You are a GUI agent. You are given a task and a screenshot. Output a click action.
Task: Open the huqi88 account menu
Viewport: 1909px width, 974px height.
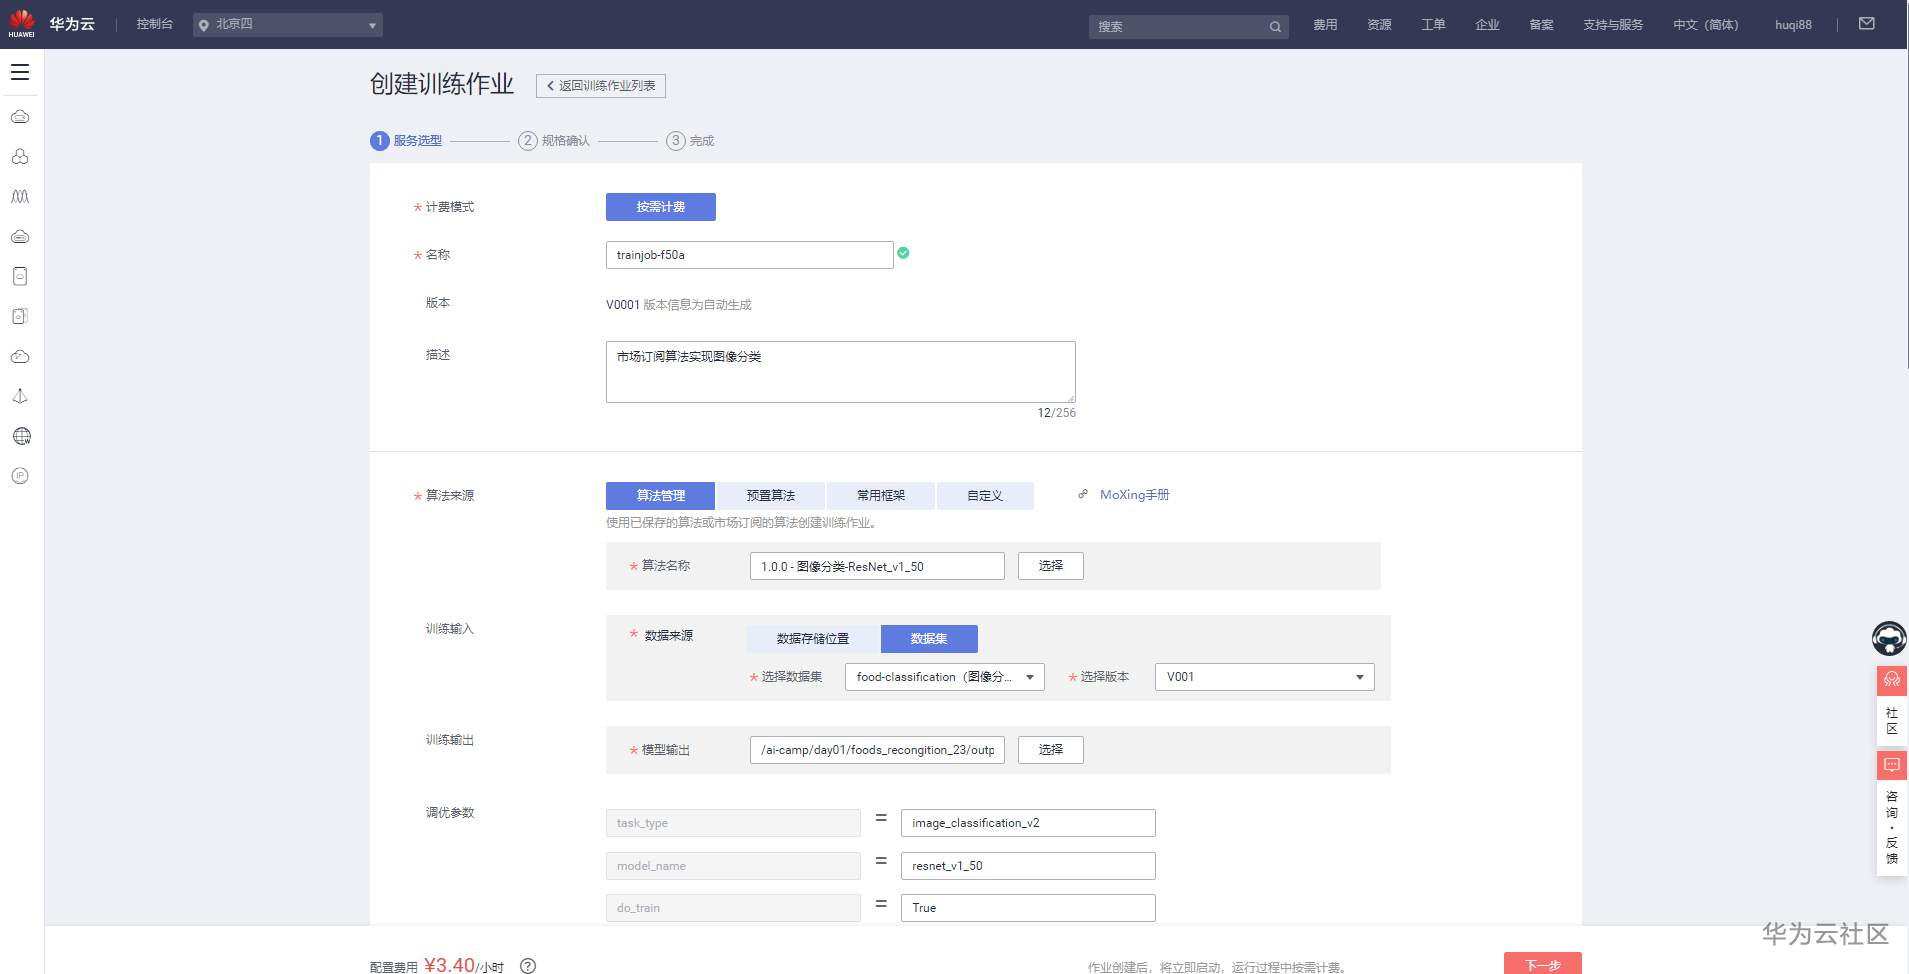click(x=1793, y=25)
